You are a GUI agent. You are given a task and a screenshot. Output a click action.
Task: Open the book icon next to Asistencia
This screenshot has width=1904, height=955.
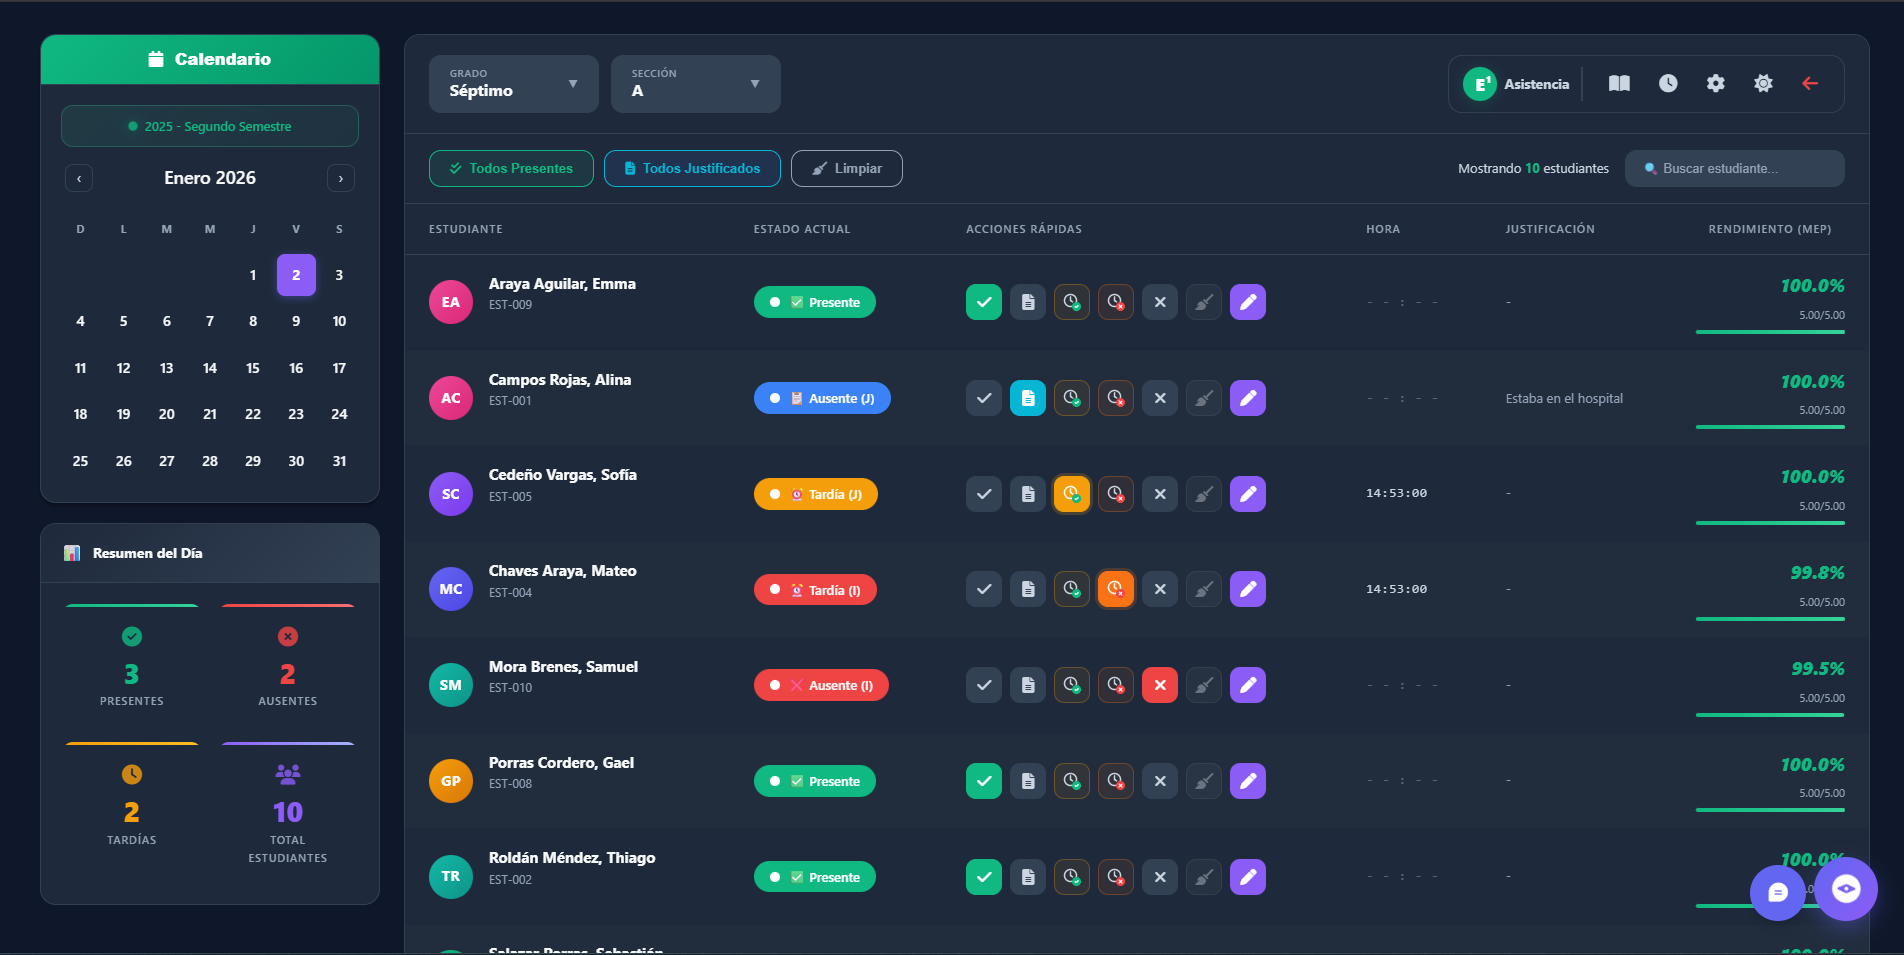(x=1618, y=84)
